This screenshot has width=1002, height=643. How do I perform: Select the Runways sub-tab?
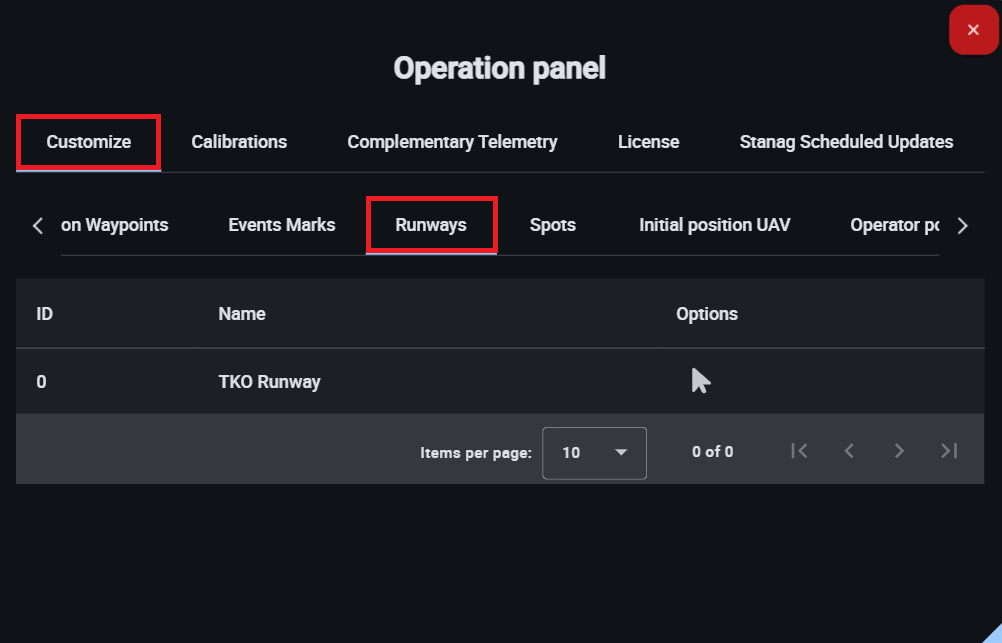(x=431, y=225)
